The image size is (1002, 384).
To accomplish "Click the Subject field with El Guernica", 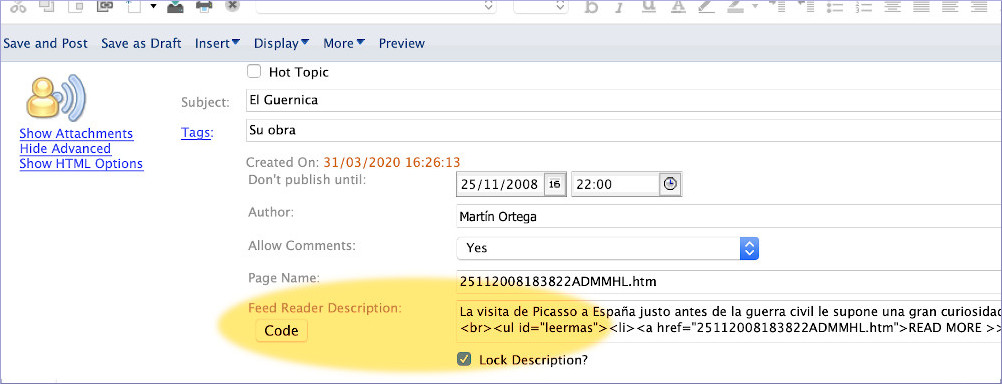I will coord(624,100).
